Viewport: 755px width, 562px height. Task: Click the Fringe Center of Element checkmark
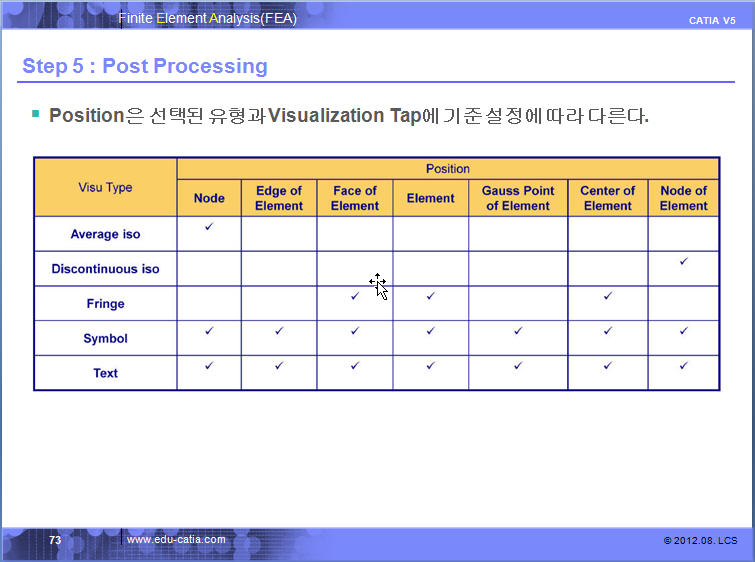pos(607,296)
